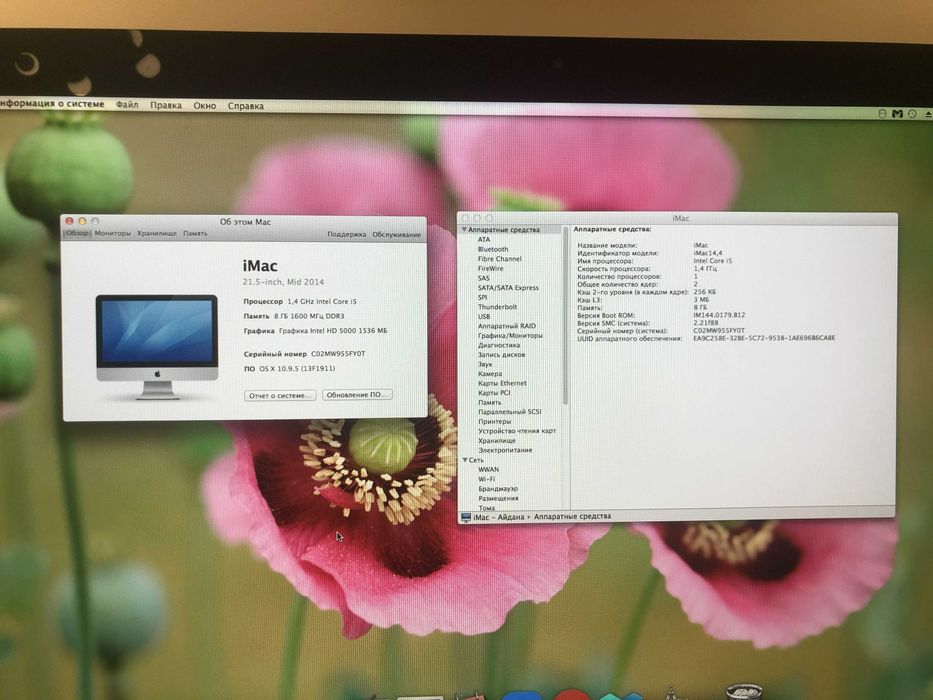Select Сеть in the sidebar
933x700 pixels.
click(476, 460)
